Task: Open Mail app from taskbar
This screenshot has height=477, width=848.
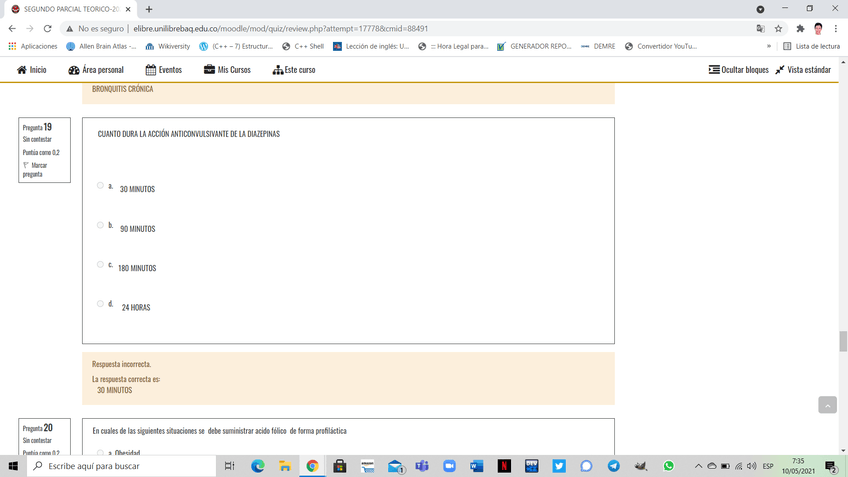Action: click(395, 466)
